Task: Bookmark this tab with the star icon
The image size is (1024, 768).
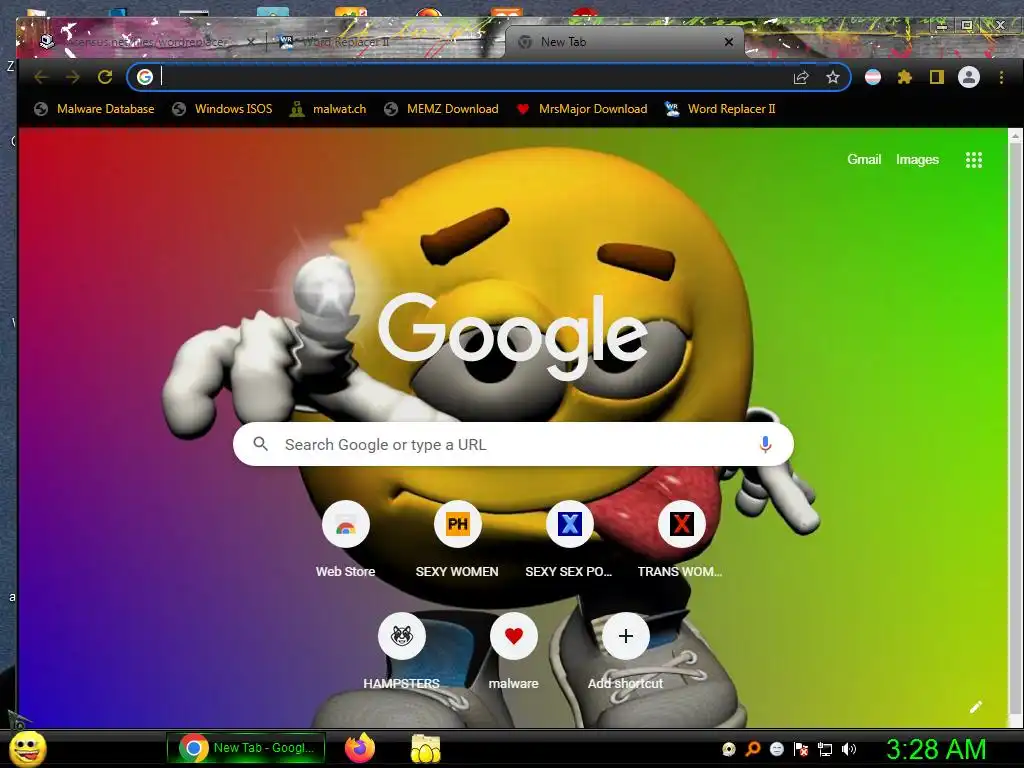Action: (x=833, y=77)
